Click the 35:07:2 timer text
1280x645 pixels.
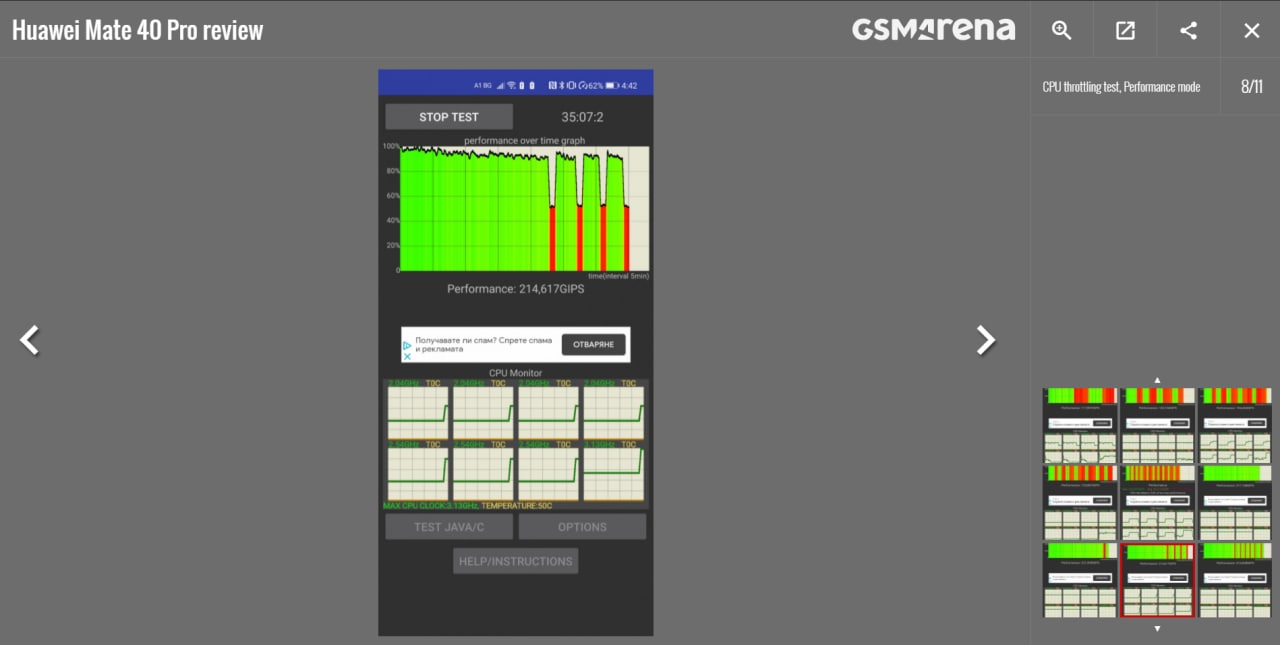point(582,117)
